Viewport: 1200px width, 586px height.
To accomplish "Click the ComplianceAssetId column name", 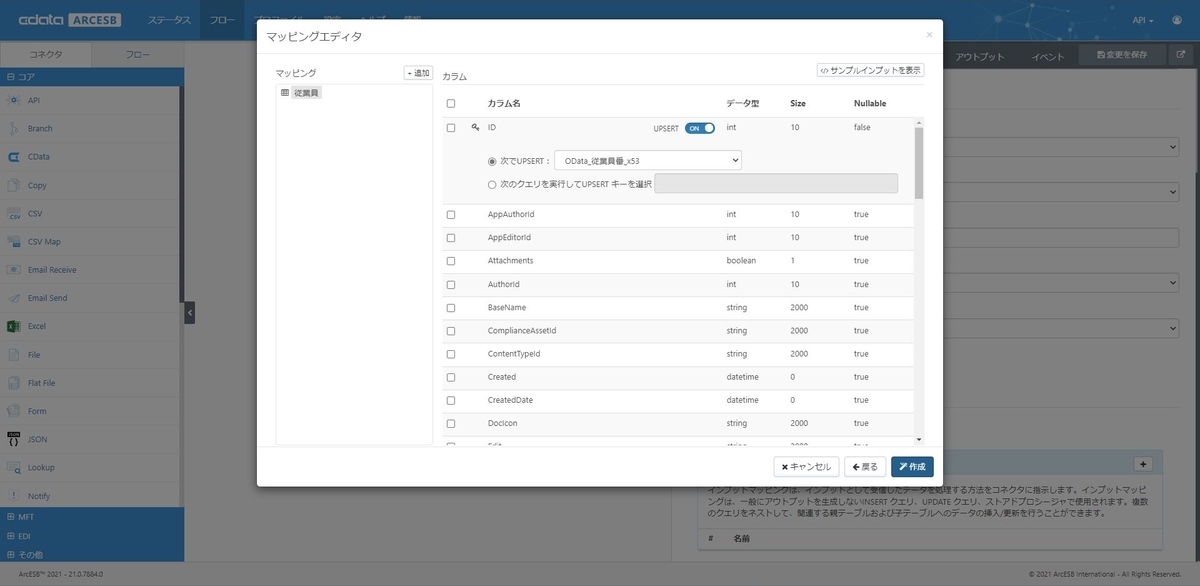I will coord(522,331).
